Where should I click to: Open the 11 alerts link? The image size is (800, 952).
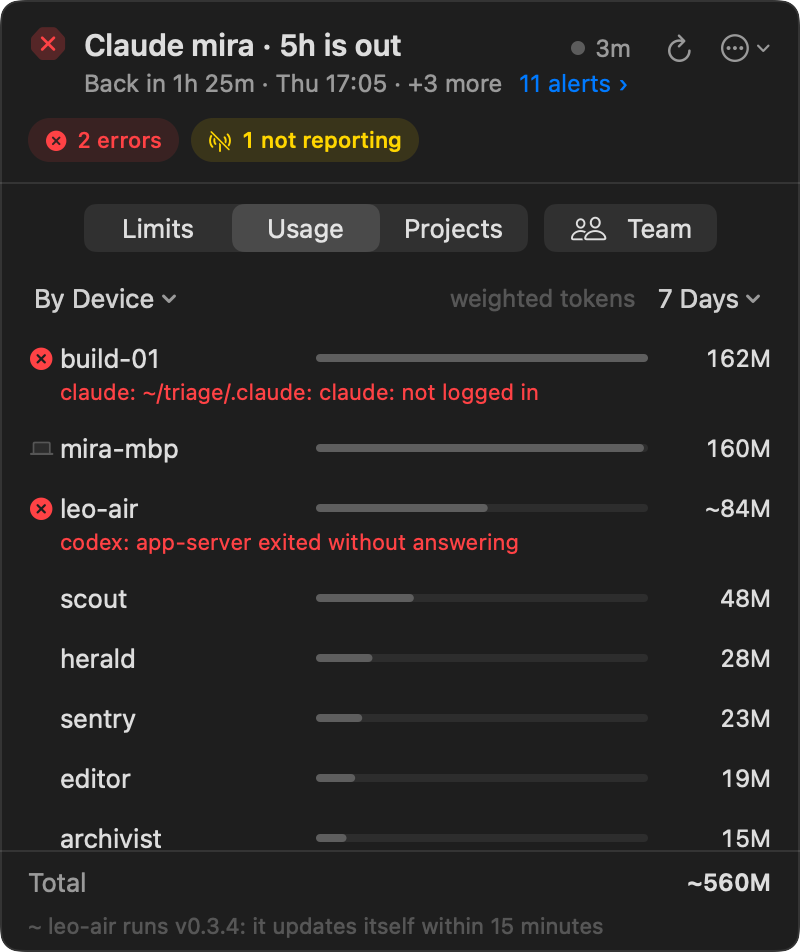point(573,84)
